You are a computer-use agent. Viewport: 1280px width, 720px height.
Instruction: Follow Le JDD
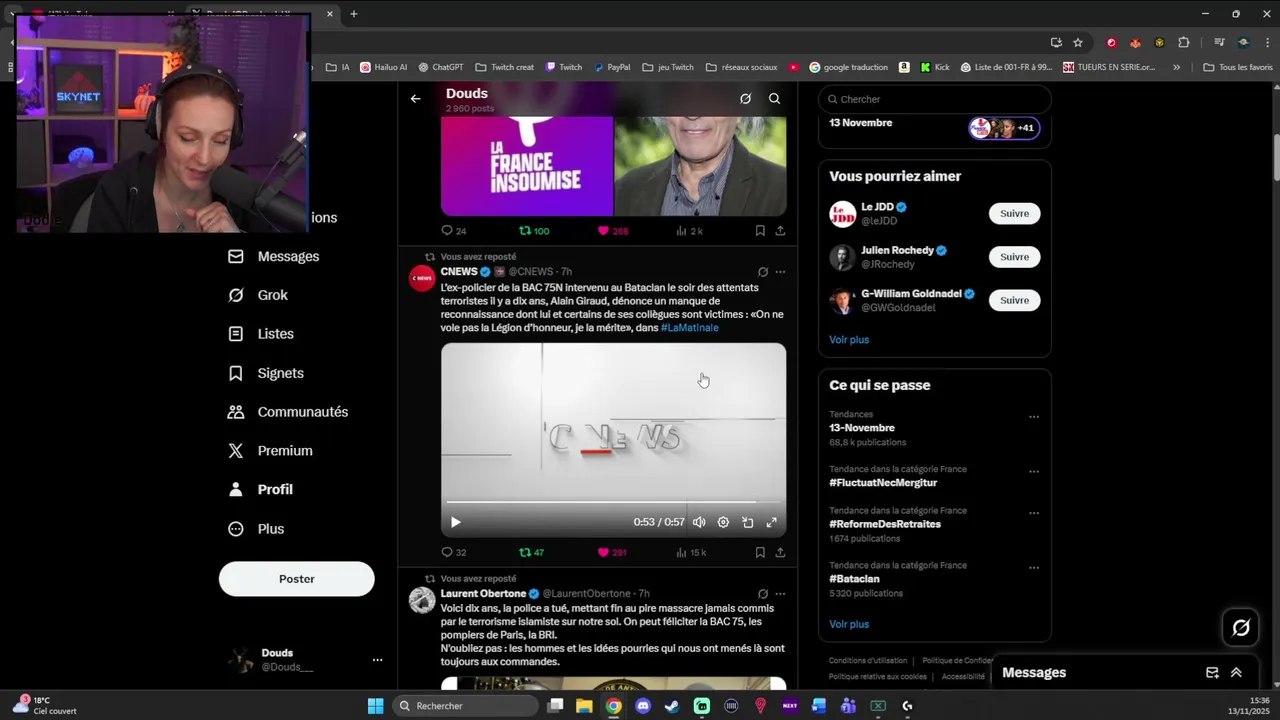click(1014, 213)
